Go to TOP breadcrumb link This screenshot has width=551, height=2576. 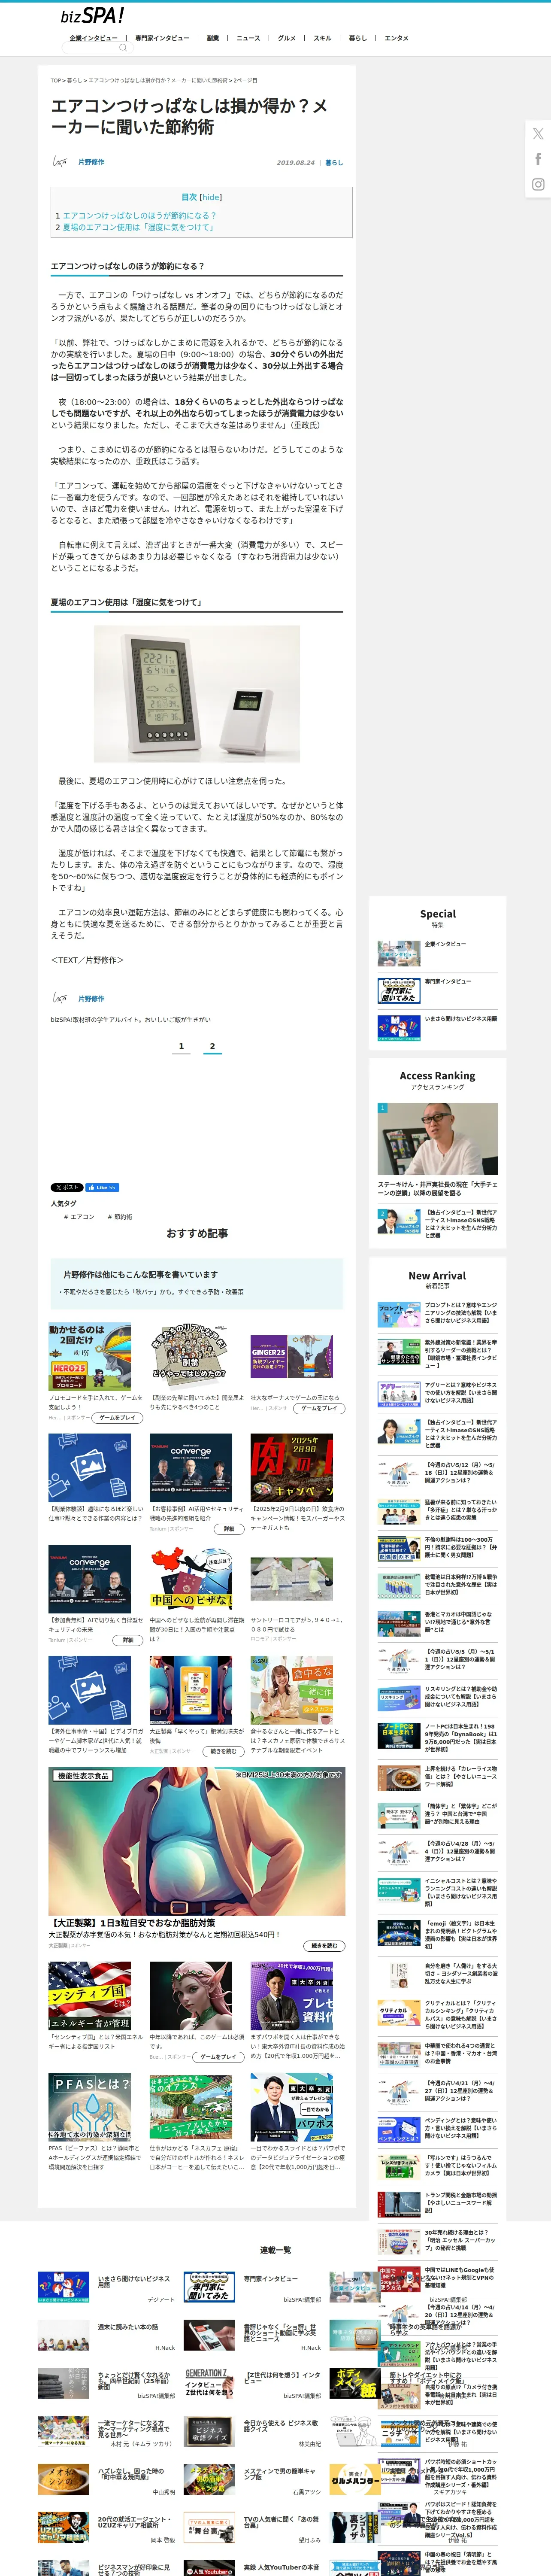point(56,80)
